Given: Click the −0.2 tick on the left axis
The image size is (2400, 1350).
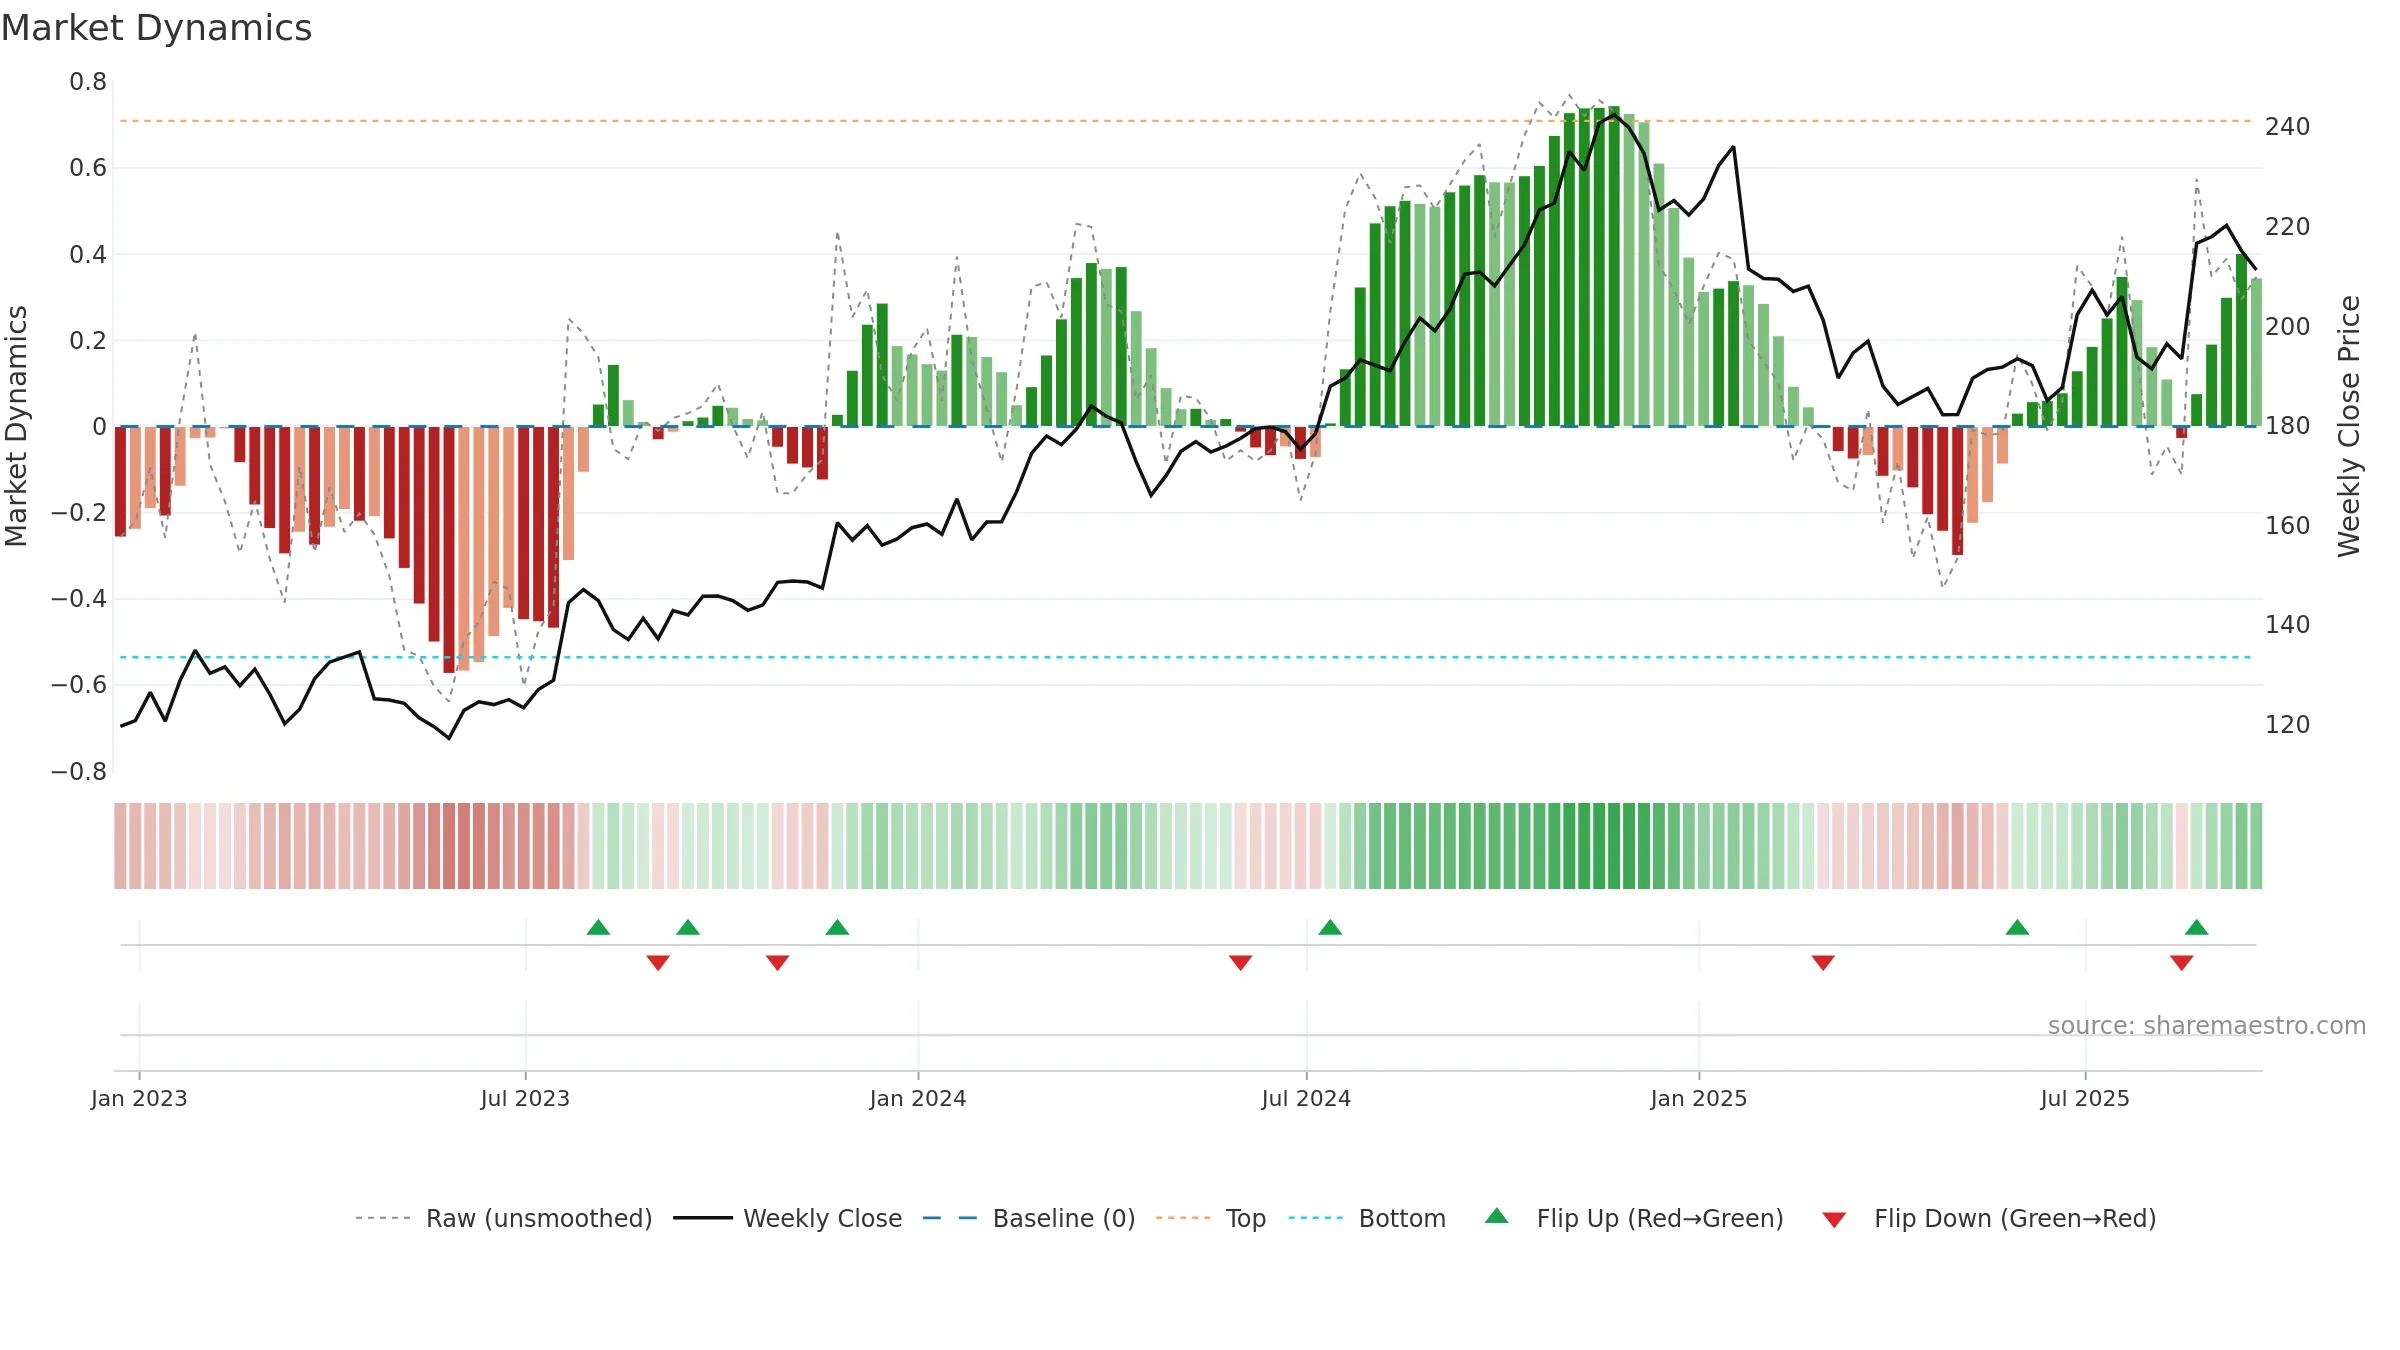Looking at the screenshot, I should coord(79,513).
